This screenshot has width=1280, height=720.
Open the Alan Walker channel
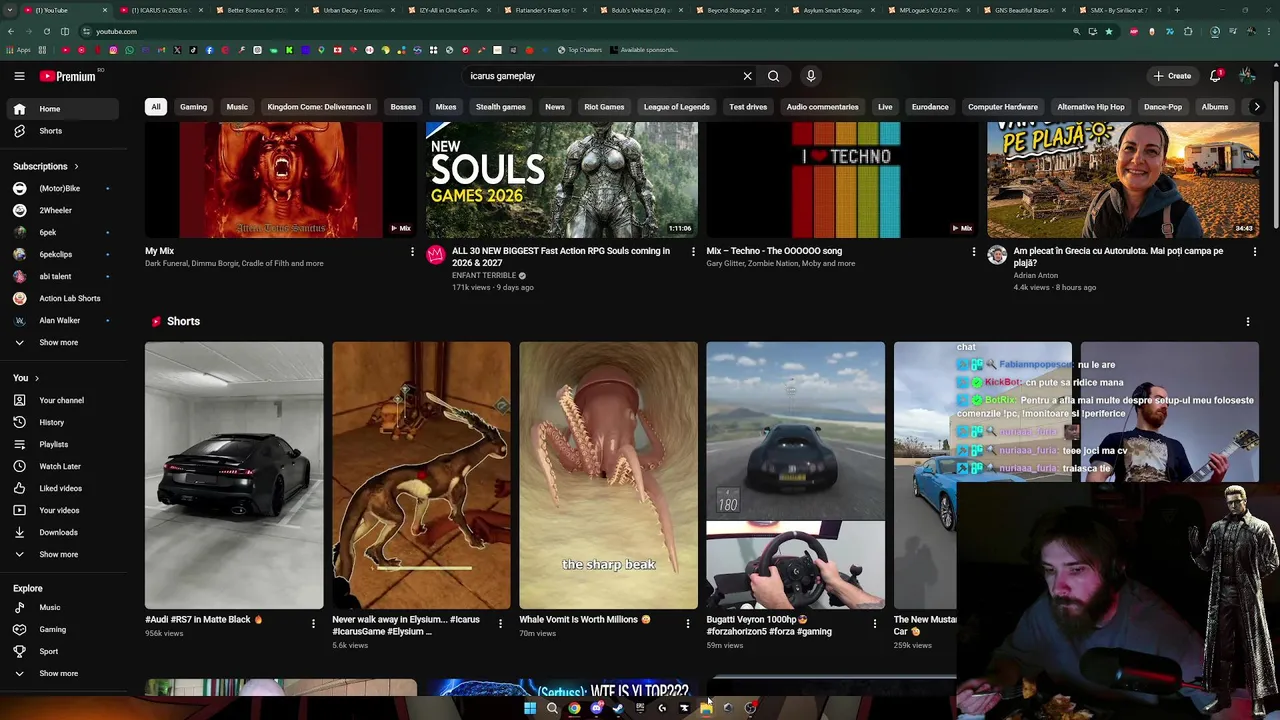point(64,320)
